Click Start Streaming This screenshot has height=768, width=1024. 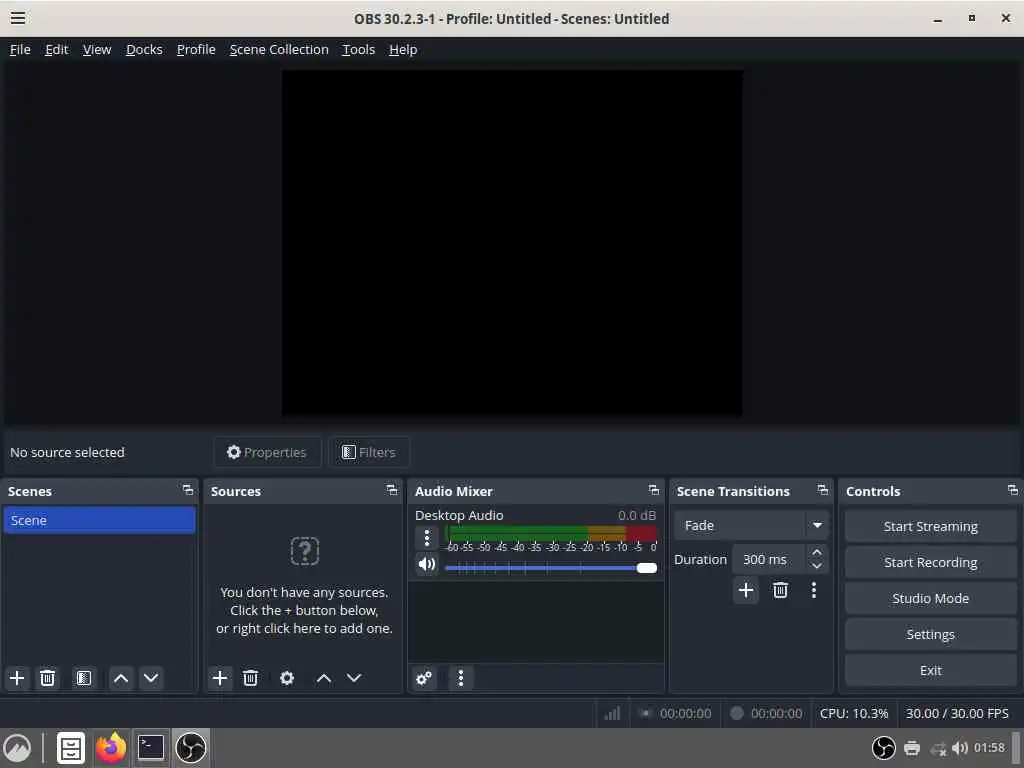(x=931, y=526)
